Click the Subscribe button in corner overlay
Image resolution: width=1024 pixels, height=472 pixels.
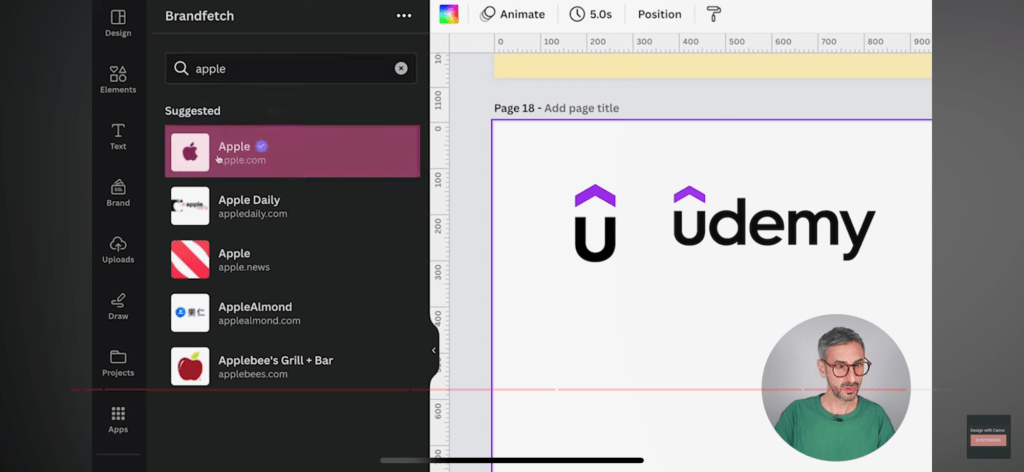tap(988, 440)
